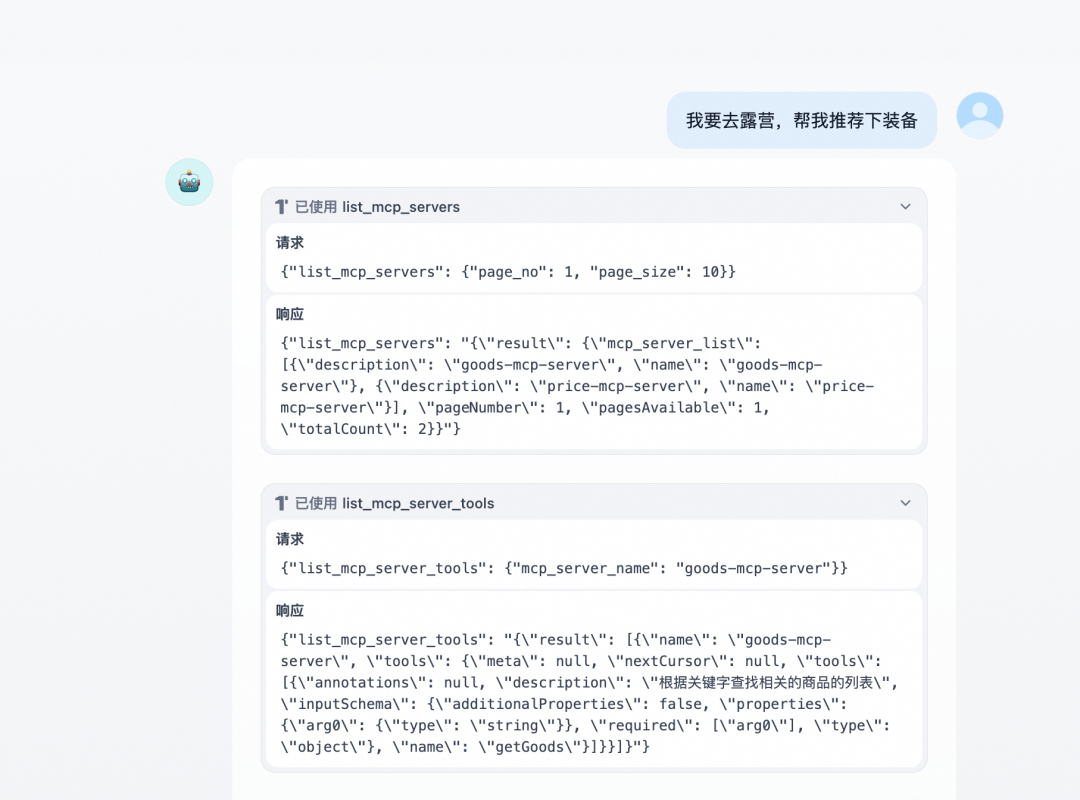1080x800 pixels.
Task: Select the robot emoji in the assistant avatar
Action: point(189,182)
